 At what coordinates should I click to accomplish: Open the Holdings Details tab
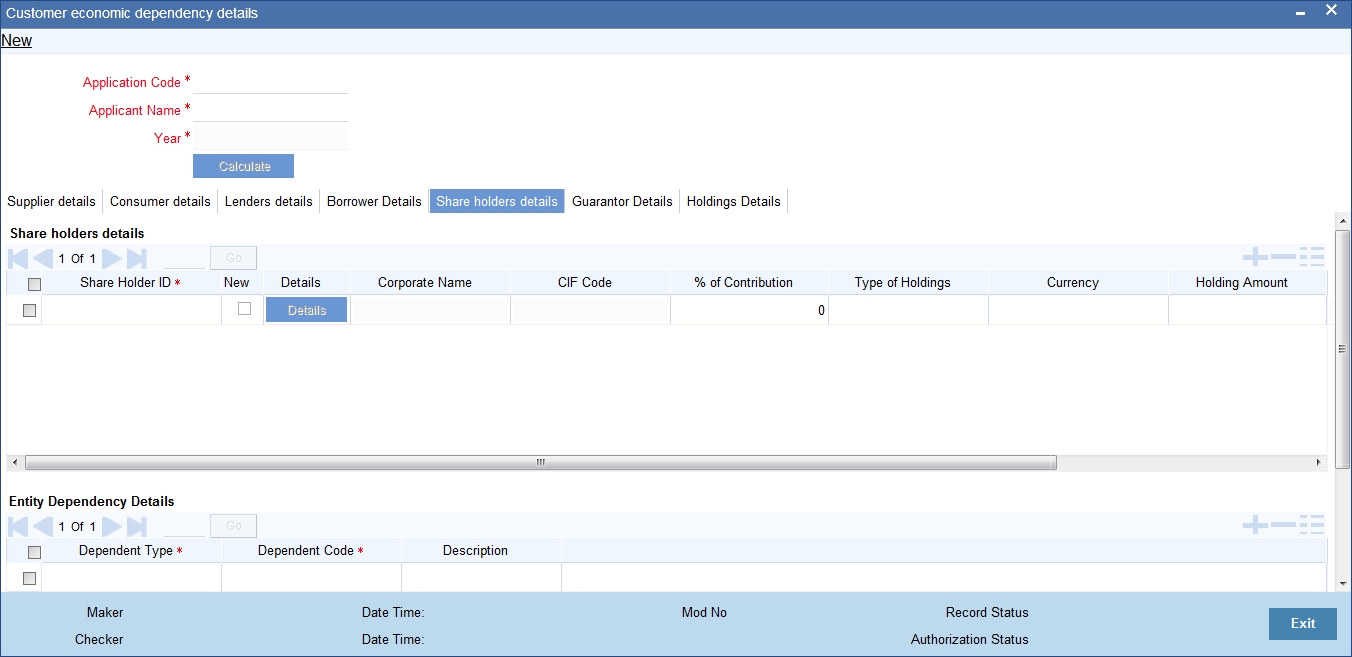[733, 201]
